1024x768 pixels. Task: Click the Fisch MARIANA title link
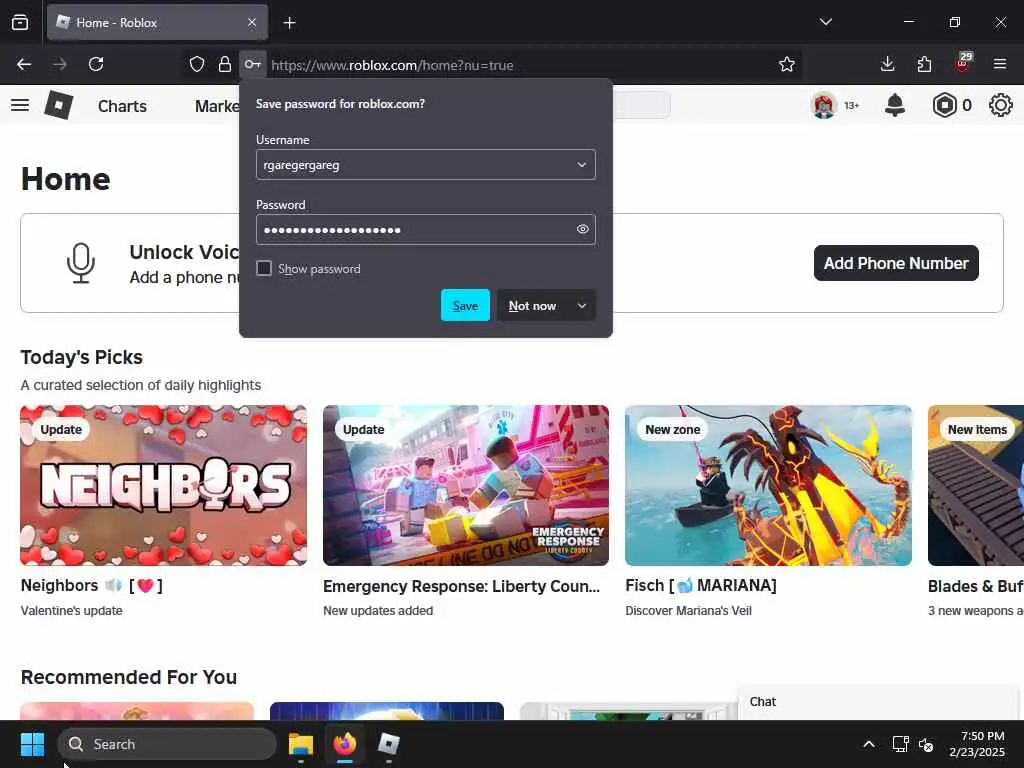pos(701,585)
